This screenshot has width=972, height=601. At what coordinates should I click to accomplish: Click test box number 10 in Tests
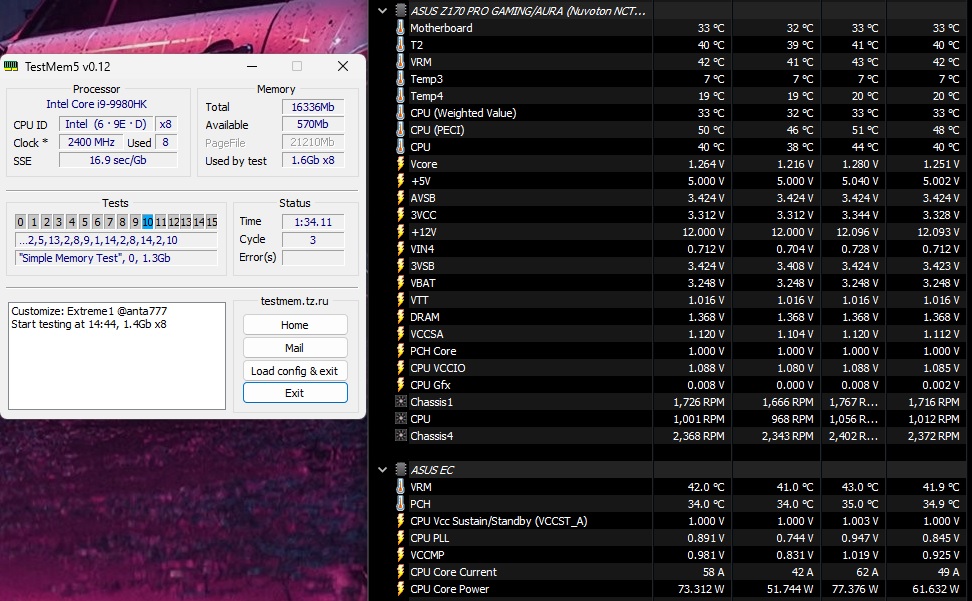click(x=148, y=222)
